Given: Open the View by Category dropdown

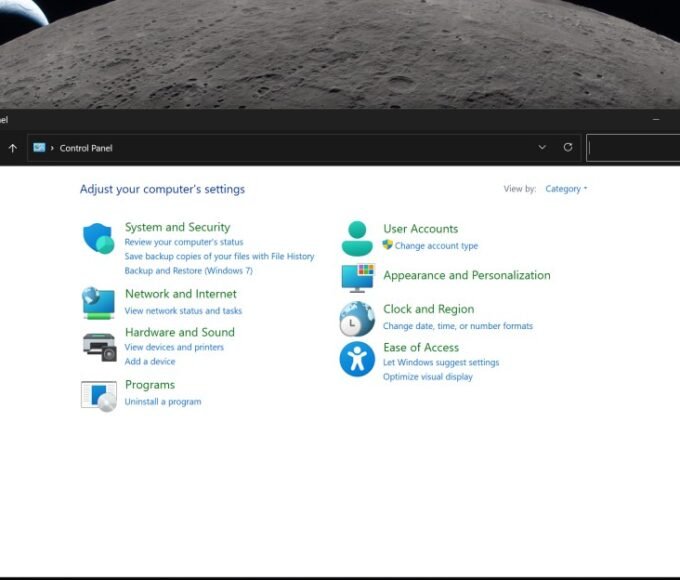Looking at the screenshot, I should [x=566, y=189].
